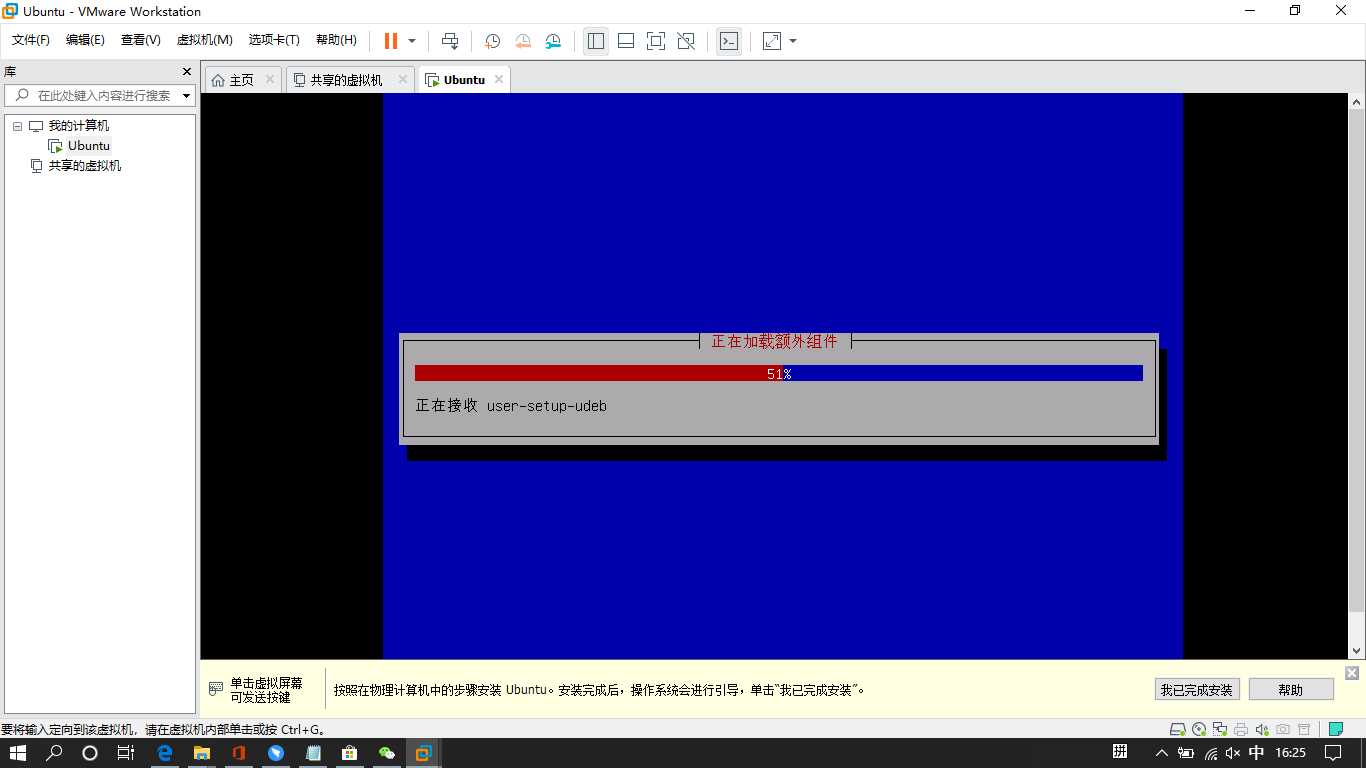Click the keyboard icon in the hint bar
The height and width of the screenshot is (768, 1366).
point(216,689)
